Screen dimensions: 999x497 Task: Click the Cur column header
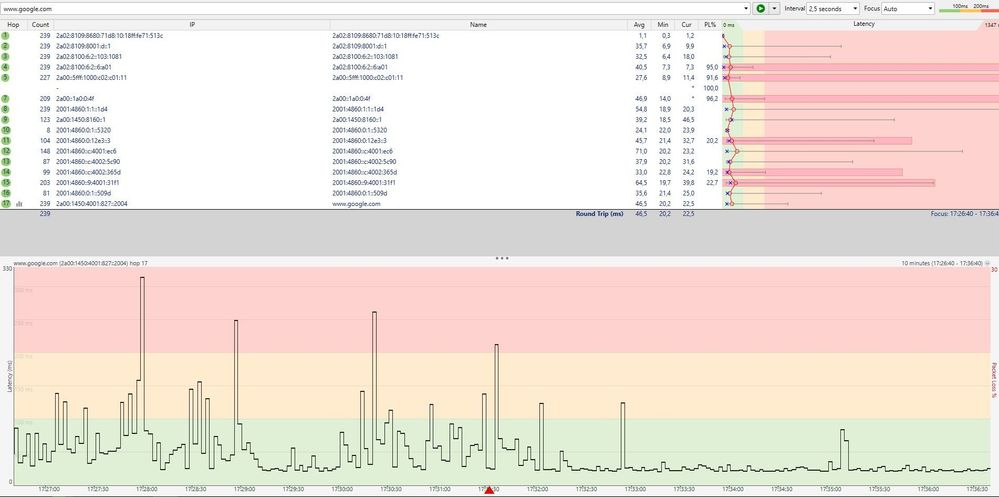(686, 24)
